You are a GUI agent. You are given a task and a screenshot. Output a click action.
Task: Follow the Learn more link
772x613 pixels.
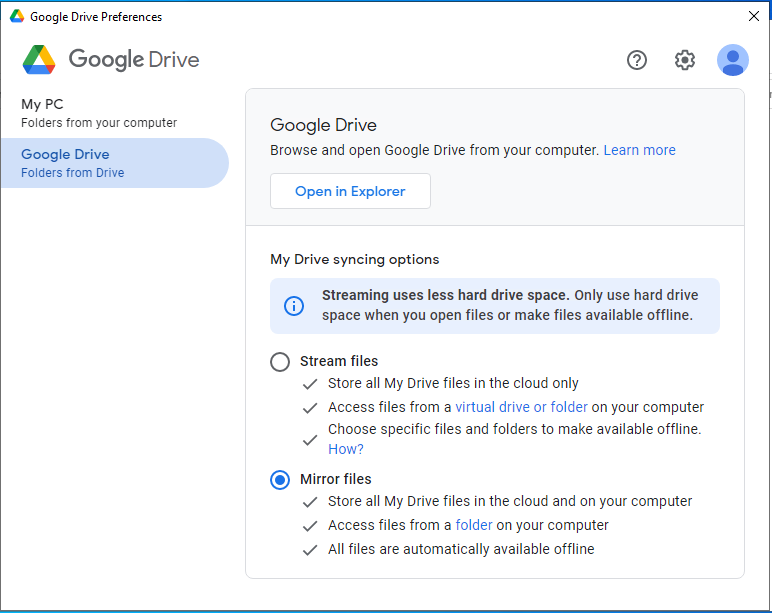(639, 150)
